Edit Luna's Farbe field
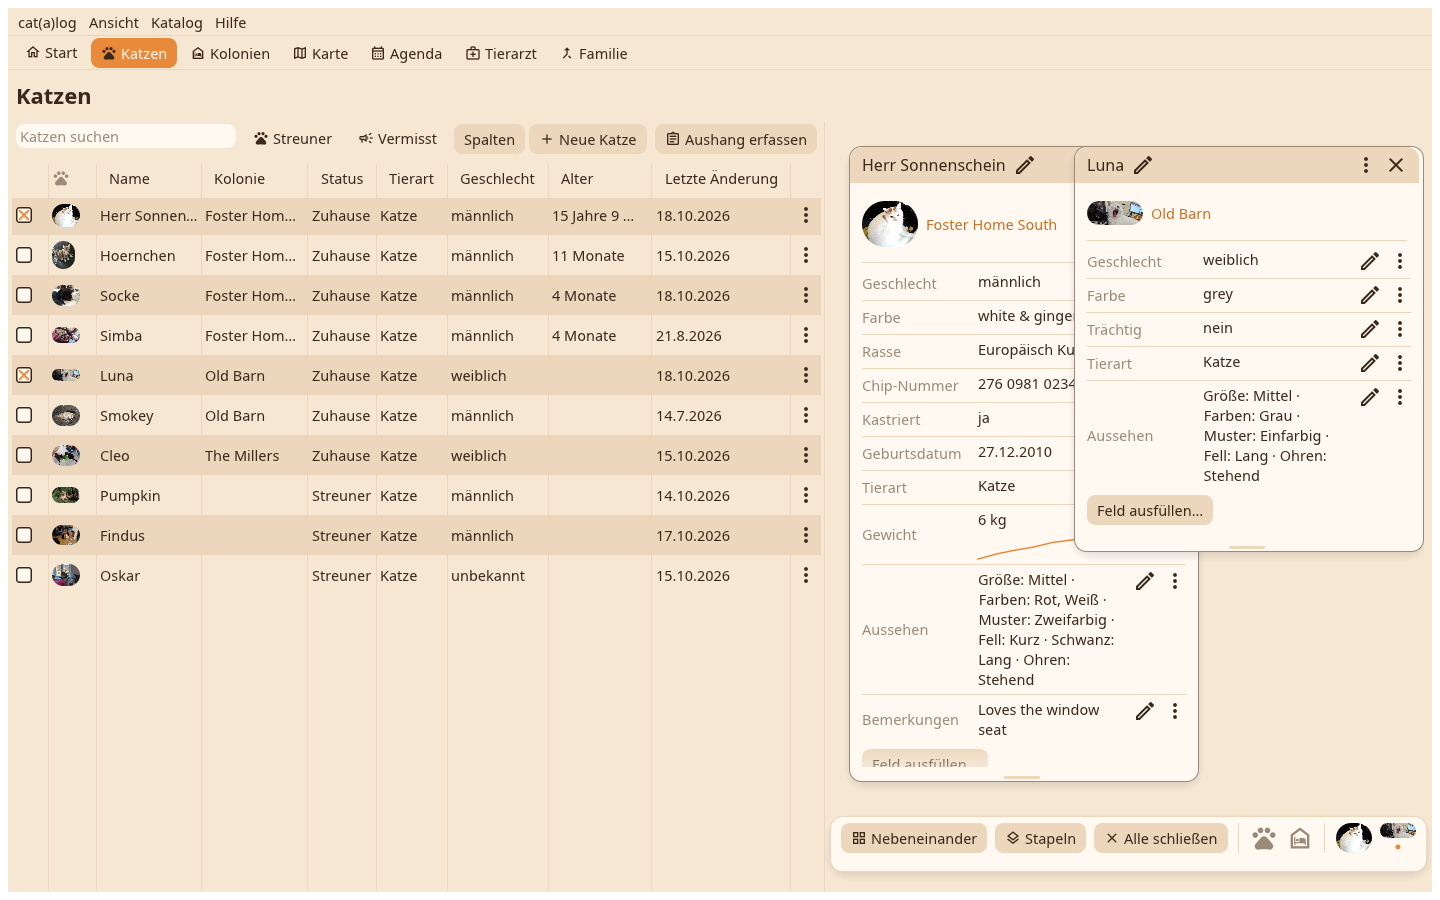1440x900 pixels. pyautogui.click(x=1370, y=295)
